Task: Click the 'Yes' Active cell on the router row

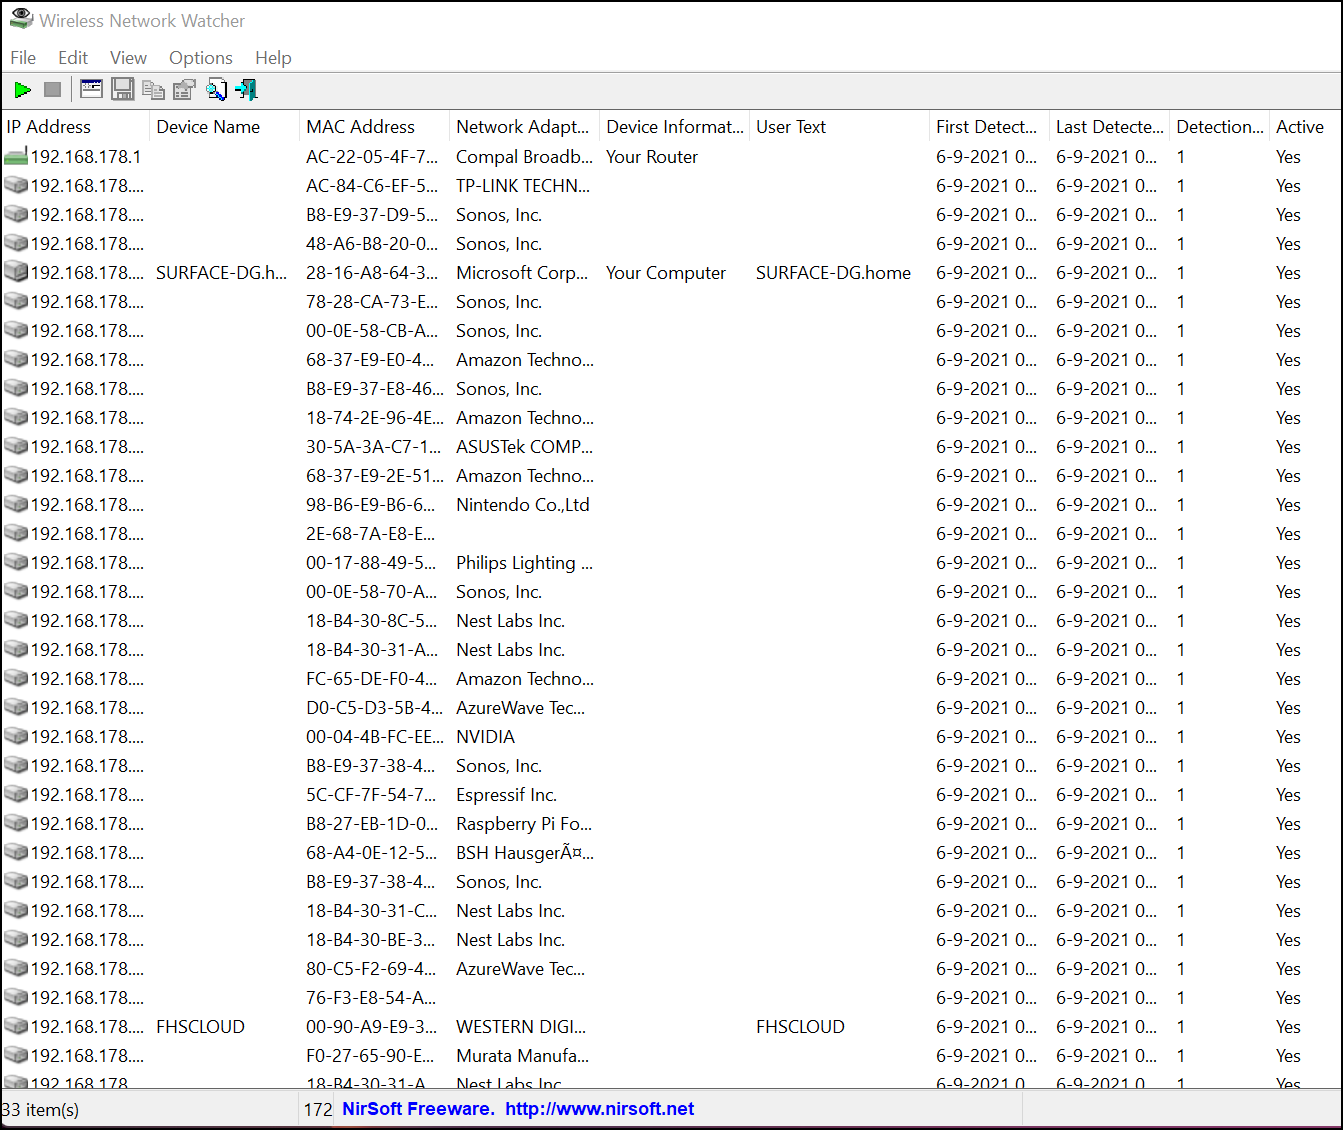Action: (1288, 157)
